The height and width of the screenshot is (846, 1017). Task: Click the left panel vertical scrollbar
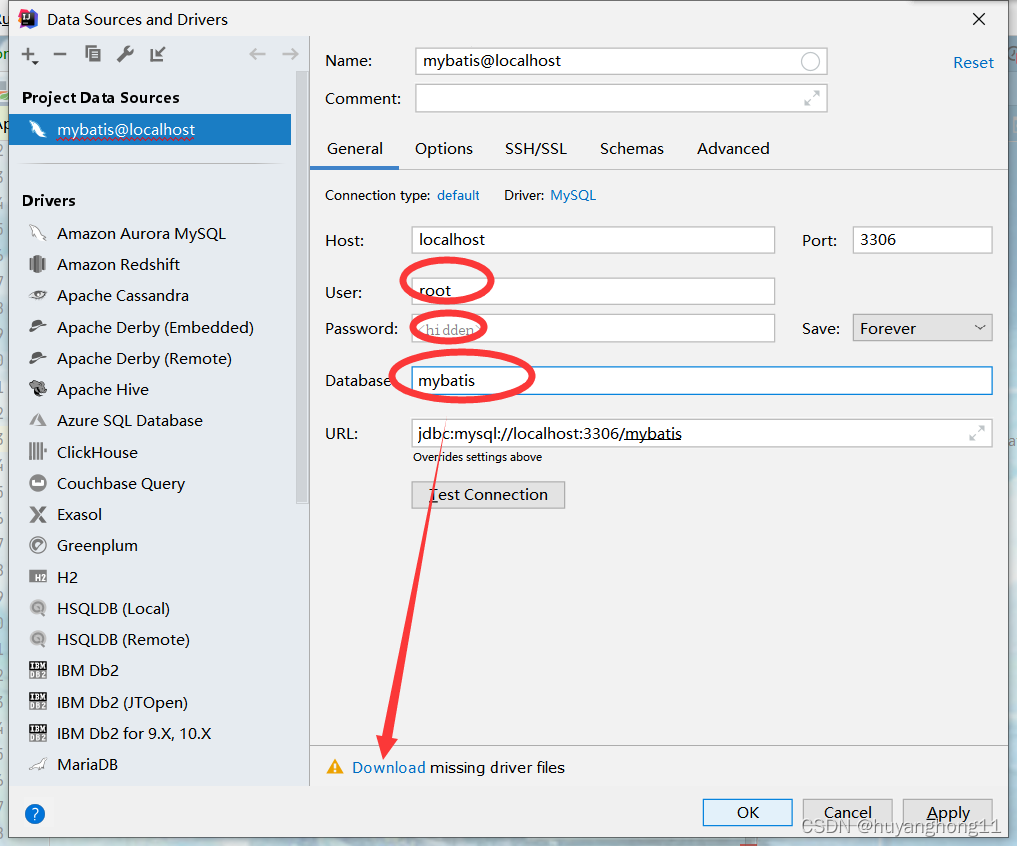click(x=302, y=287)
